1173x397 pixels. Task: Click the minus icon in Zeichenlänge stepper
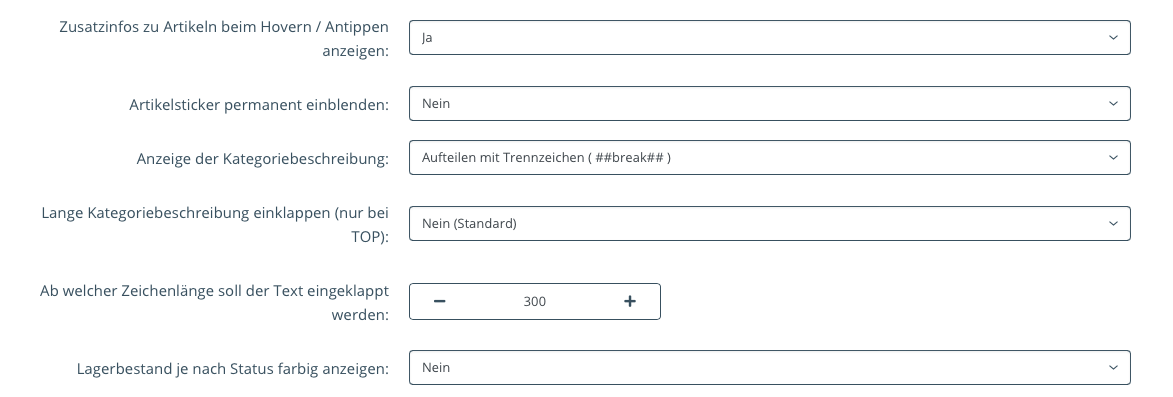coord(440,301)
